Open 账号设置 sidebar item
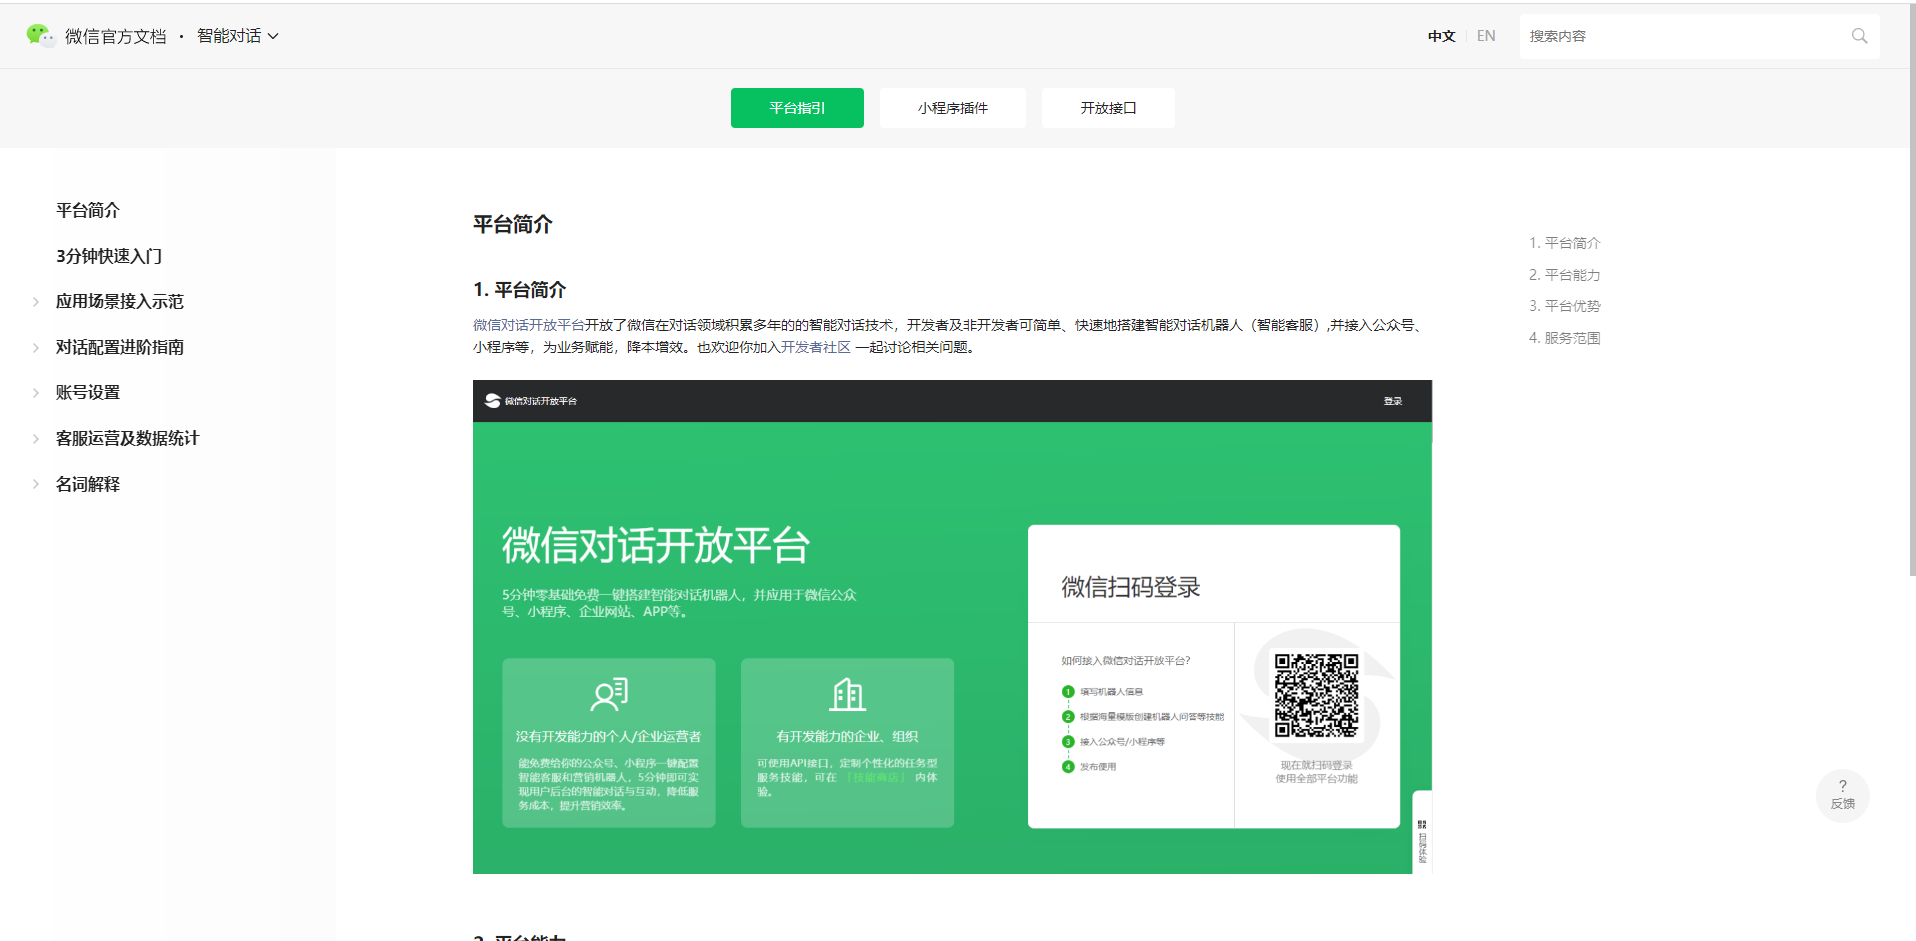The width and height of the screenshot is (1916, 941). point(88,393)
